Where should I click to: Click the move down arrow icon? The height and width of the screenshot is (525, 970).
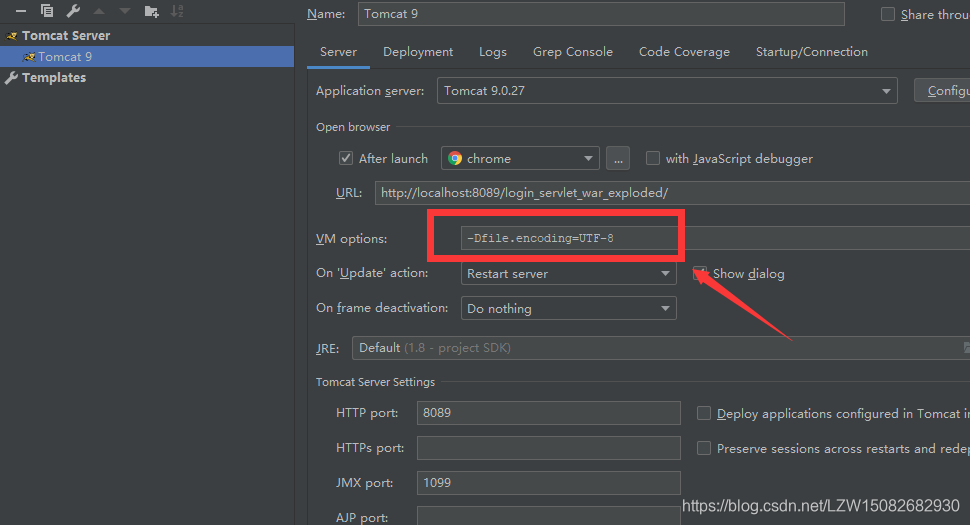[x=125, y=11]
